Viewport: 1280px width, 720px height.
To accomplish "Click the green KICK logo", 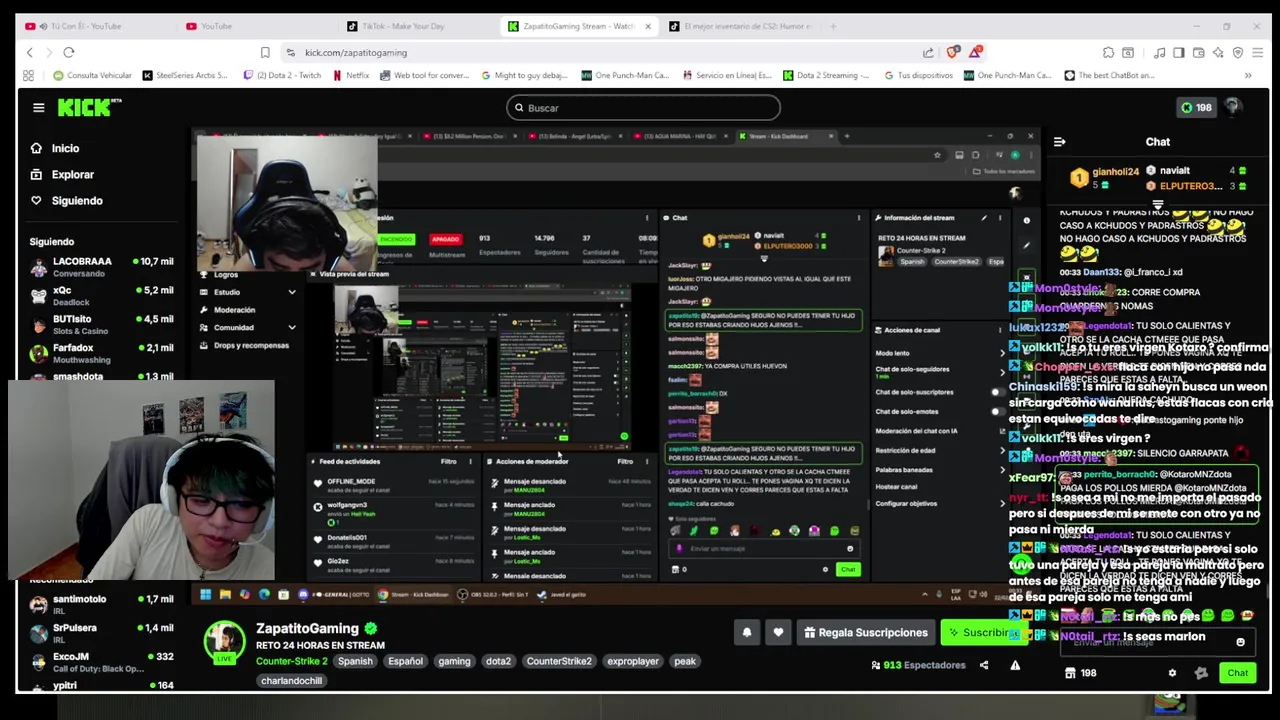I will [89, 108].
